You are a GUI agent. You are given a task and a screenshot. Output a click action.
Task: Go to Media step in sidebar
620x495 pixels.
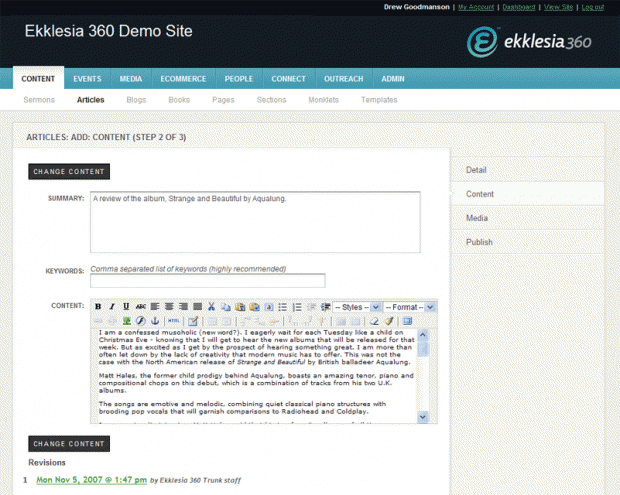click(528, 218)
